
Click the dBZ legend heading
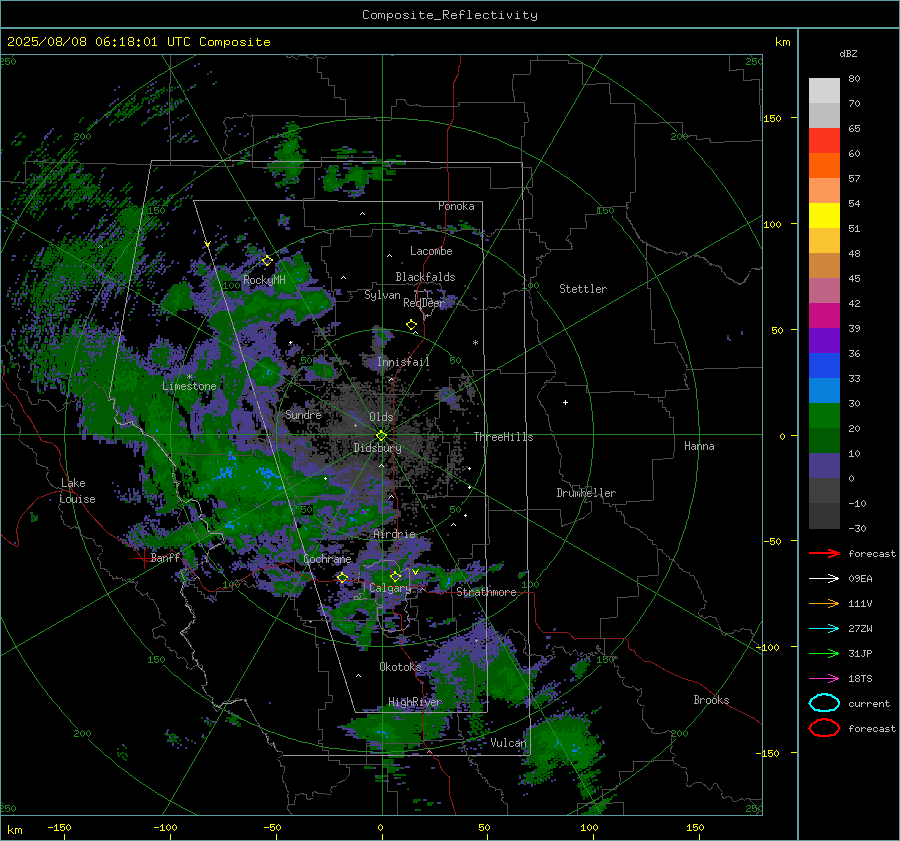coord(848,53)
